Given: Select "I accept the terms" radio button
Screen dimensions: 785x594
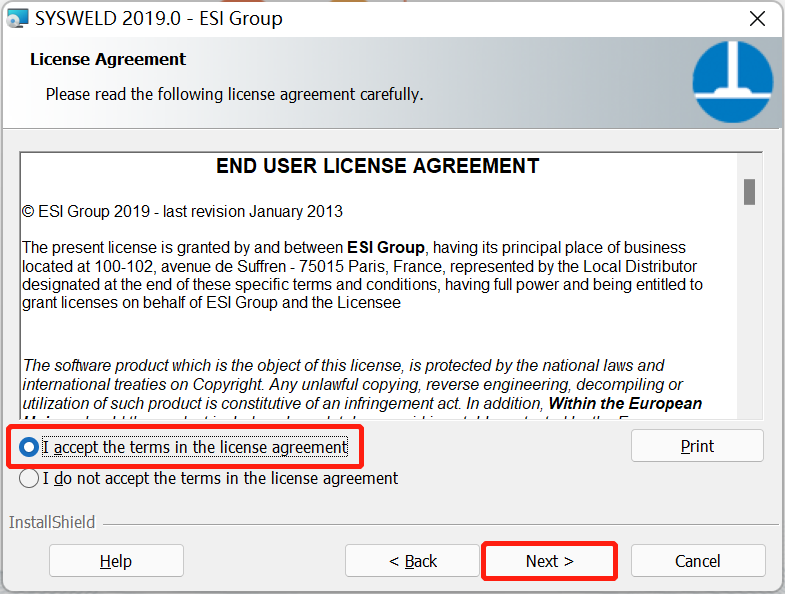Looking at the screenshot, I should click(30, 447).
